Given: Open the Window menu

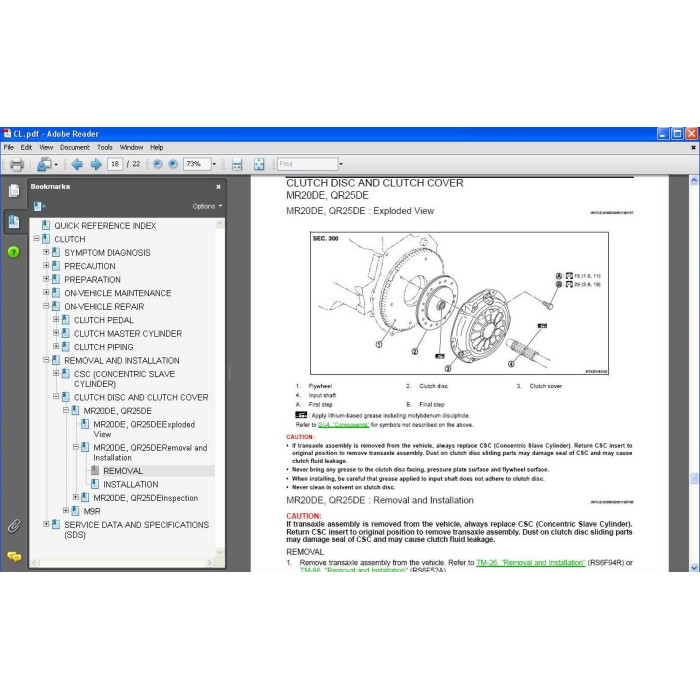Looking at the screenshot, I should [131, 147].
